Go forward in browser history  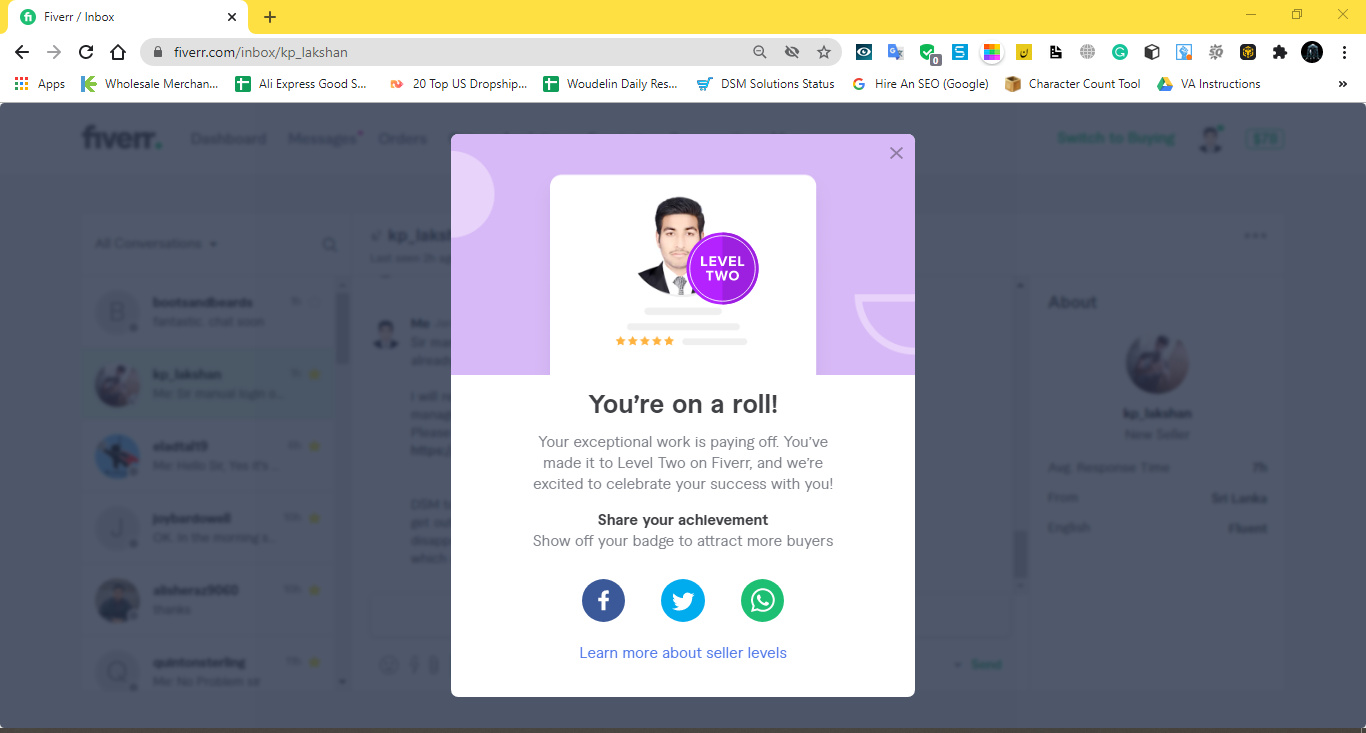pos(54,52)
